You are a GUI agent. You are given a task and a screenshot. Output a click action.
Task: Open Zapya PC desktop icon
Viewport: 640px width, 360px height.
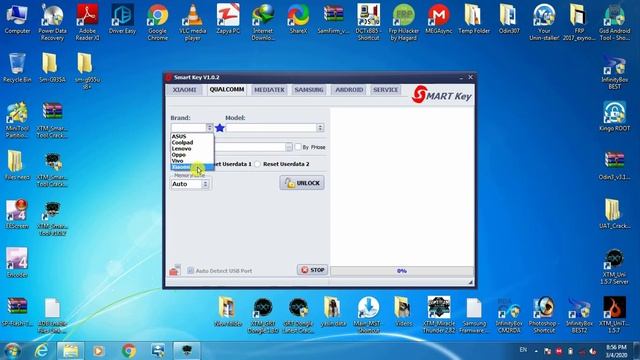pos(228,19)
